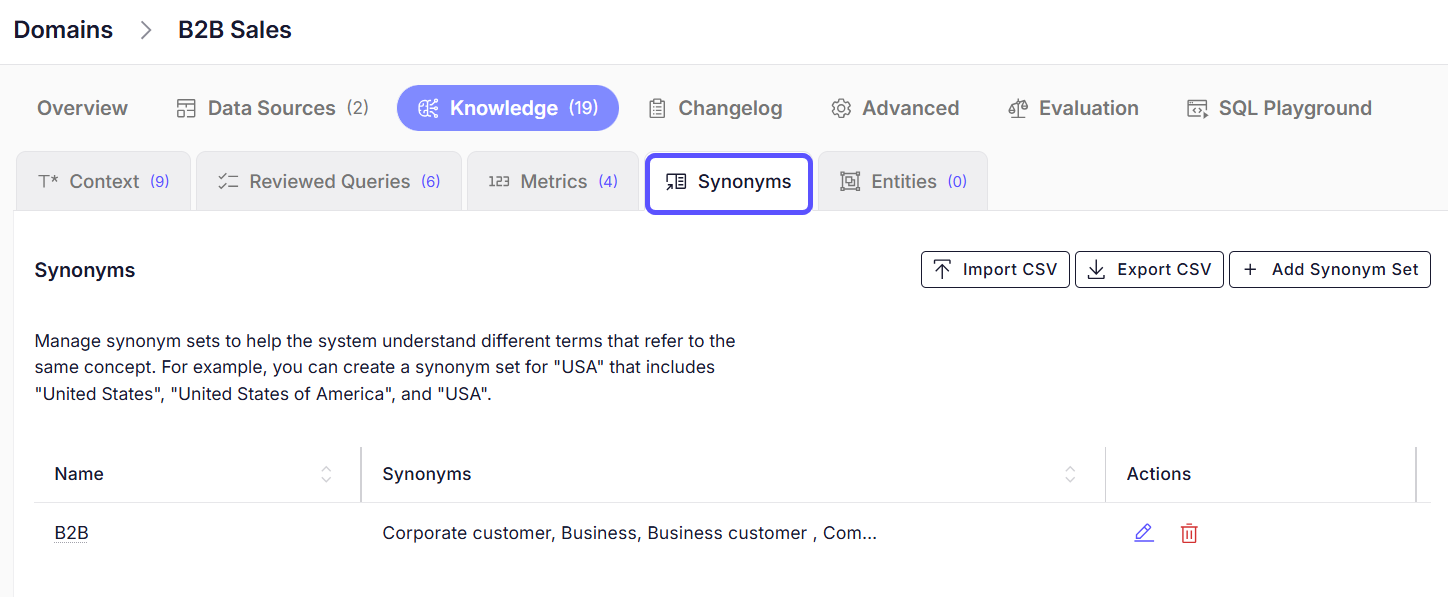
Task: Open the B2B synonym set link
Action: point(71,533)
